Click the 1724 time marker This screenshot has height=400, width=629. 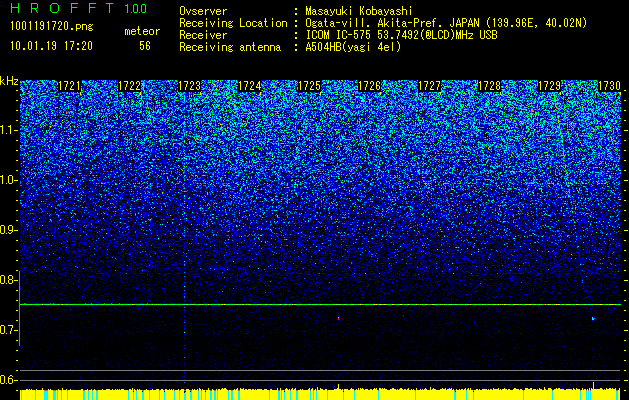pyautogui.click(x=250, y=86)
